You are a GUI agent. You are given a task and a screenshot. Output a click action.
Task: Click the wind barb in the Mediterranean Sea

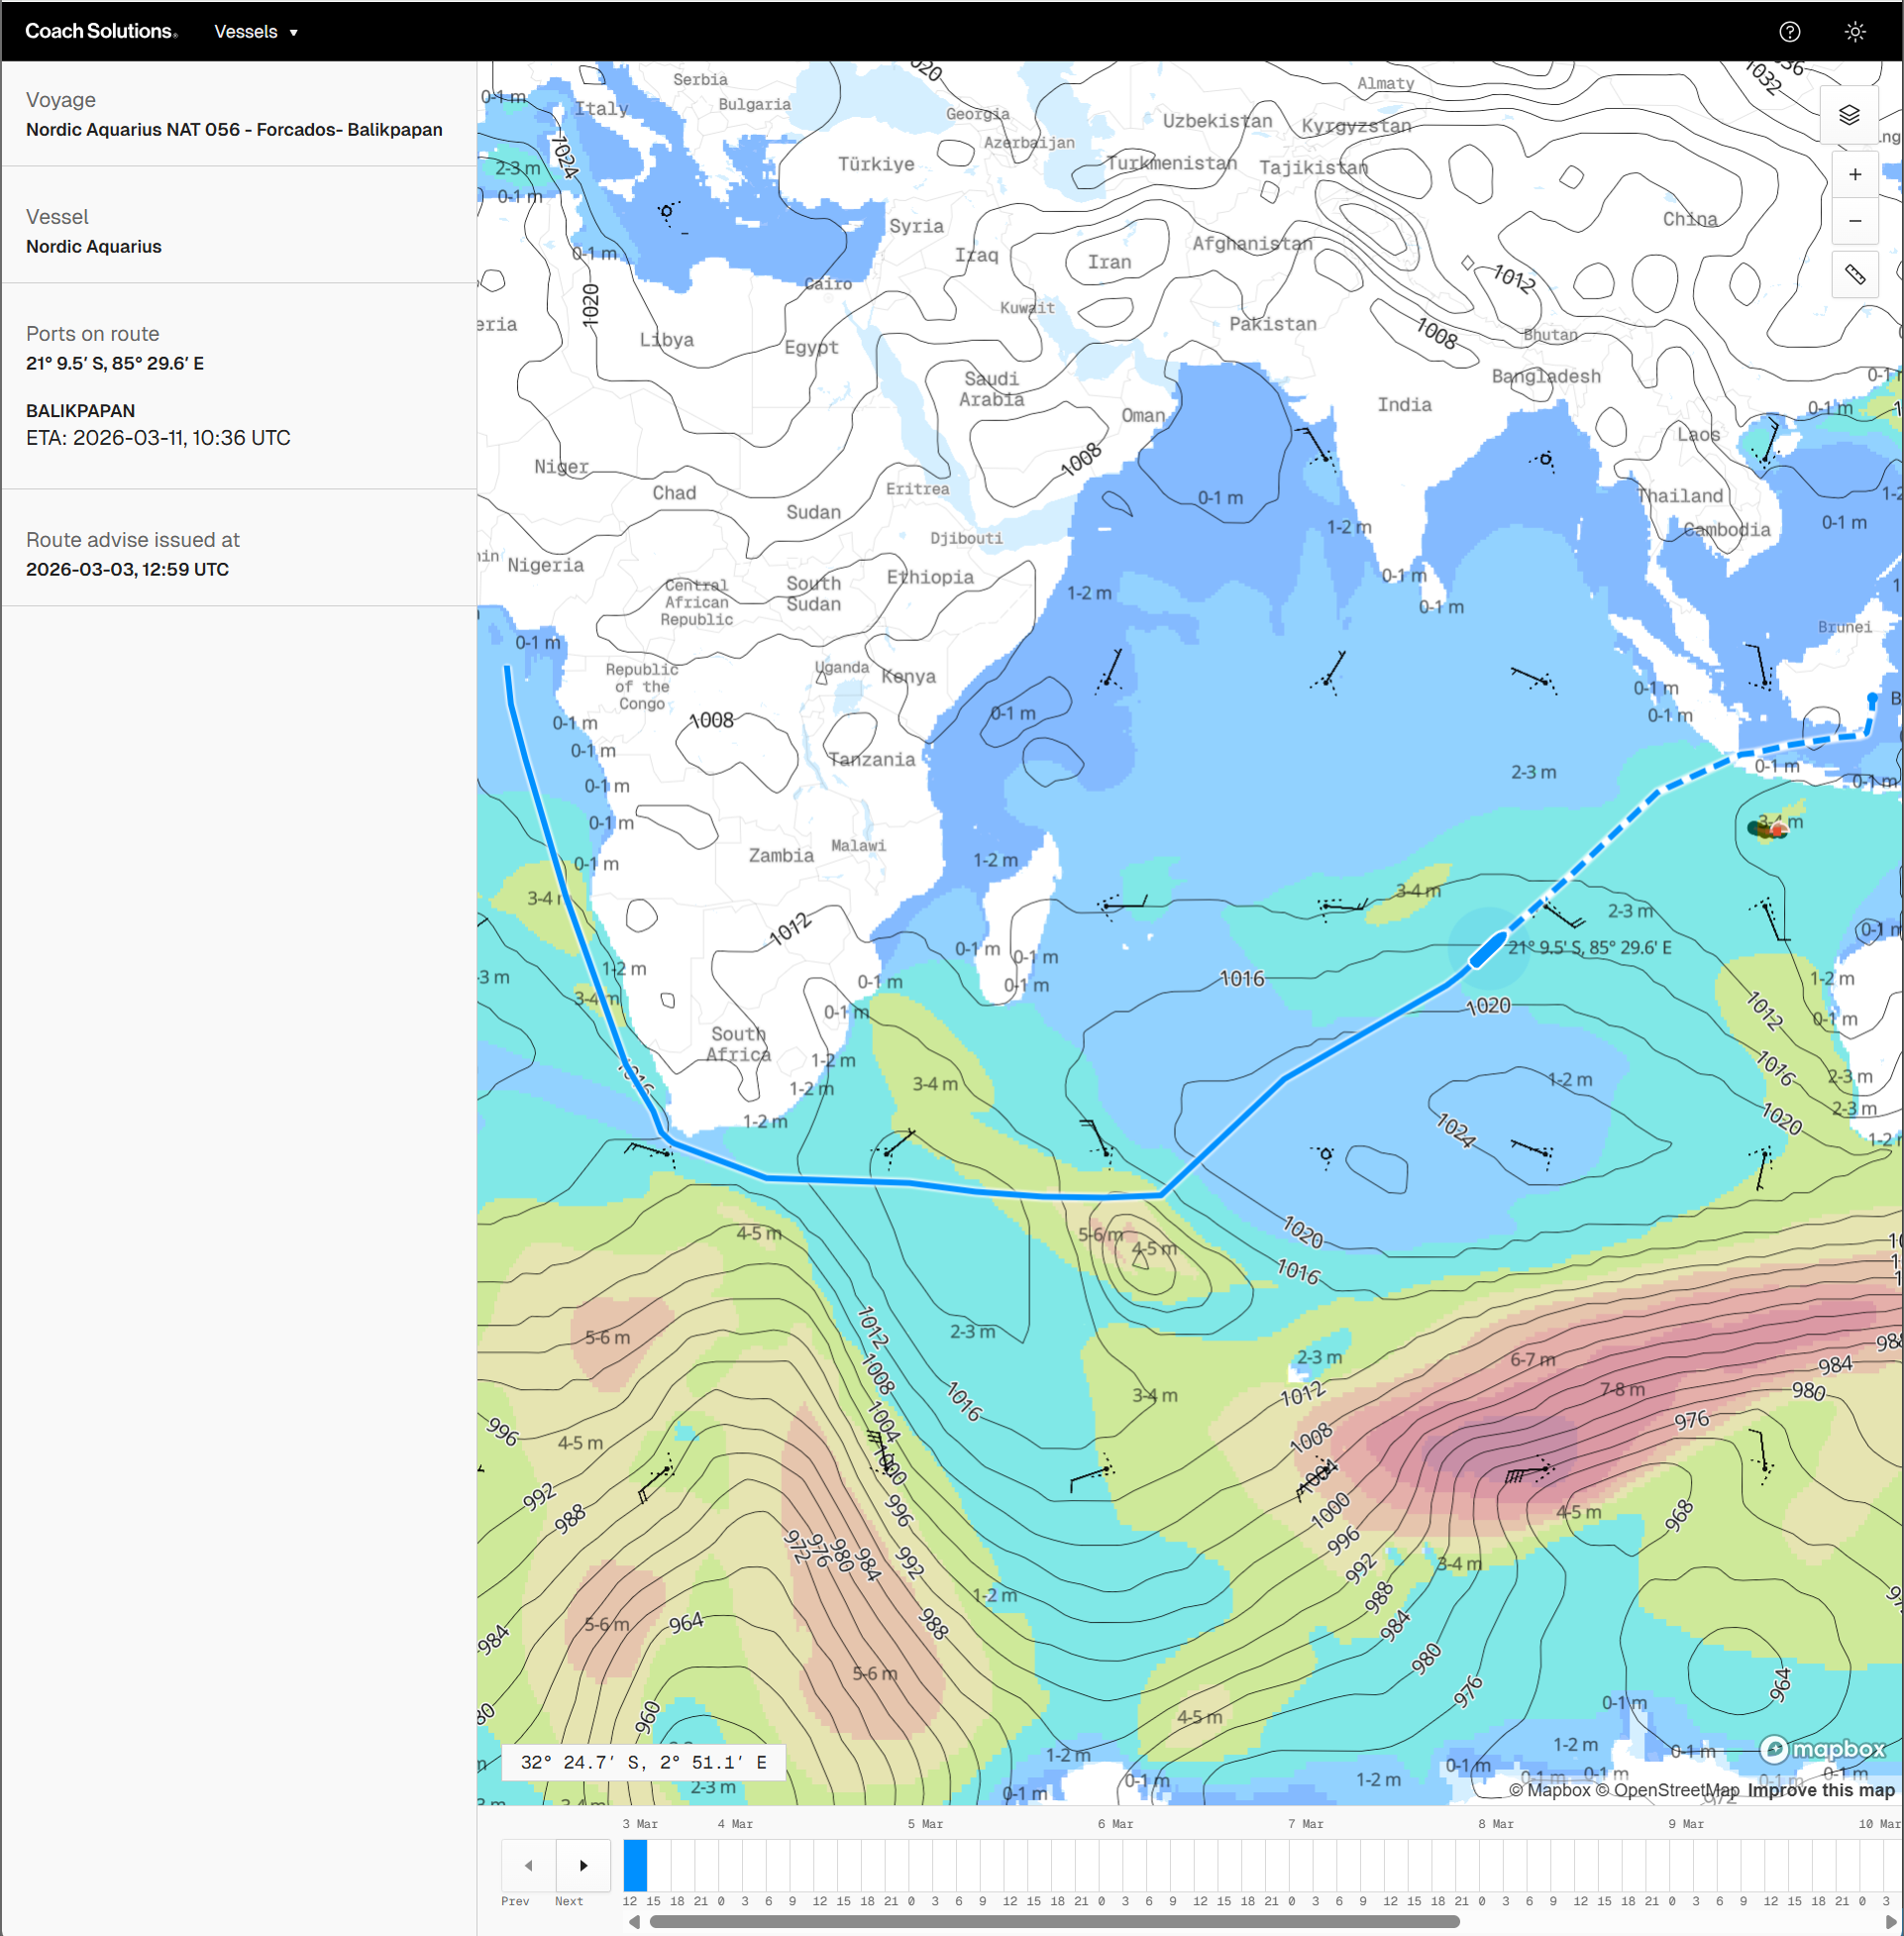pyautogui.click(x=668, y=212)
